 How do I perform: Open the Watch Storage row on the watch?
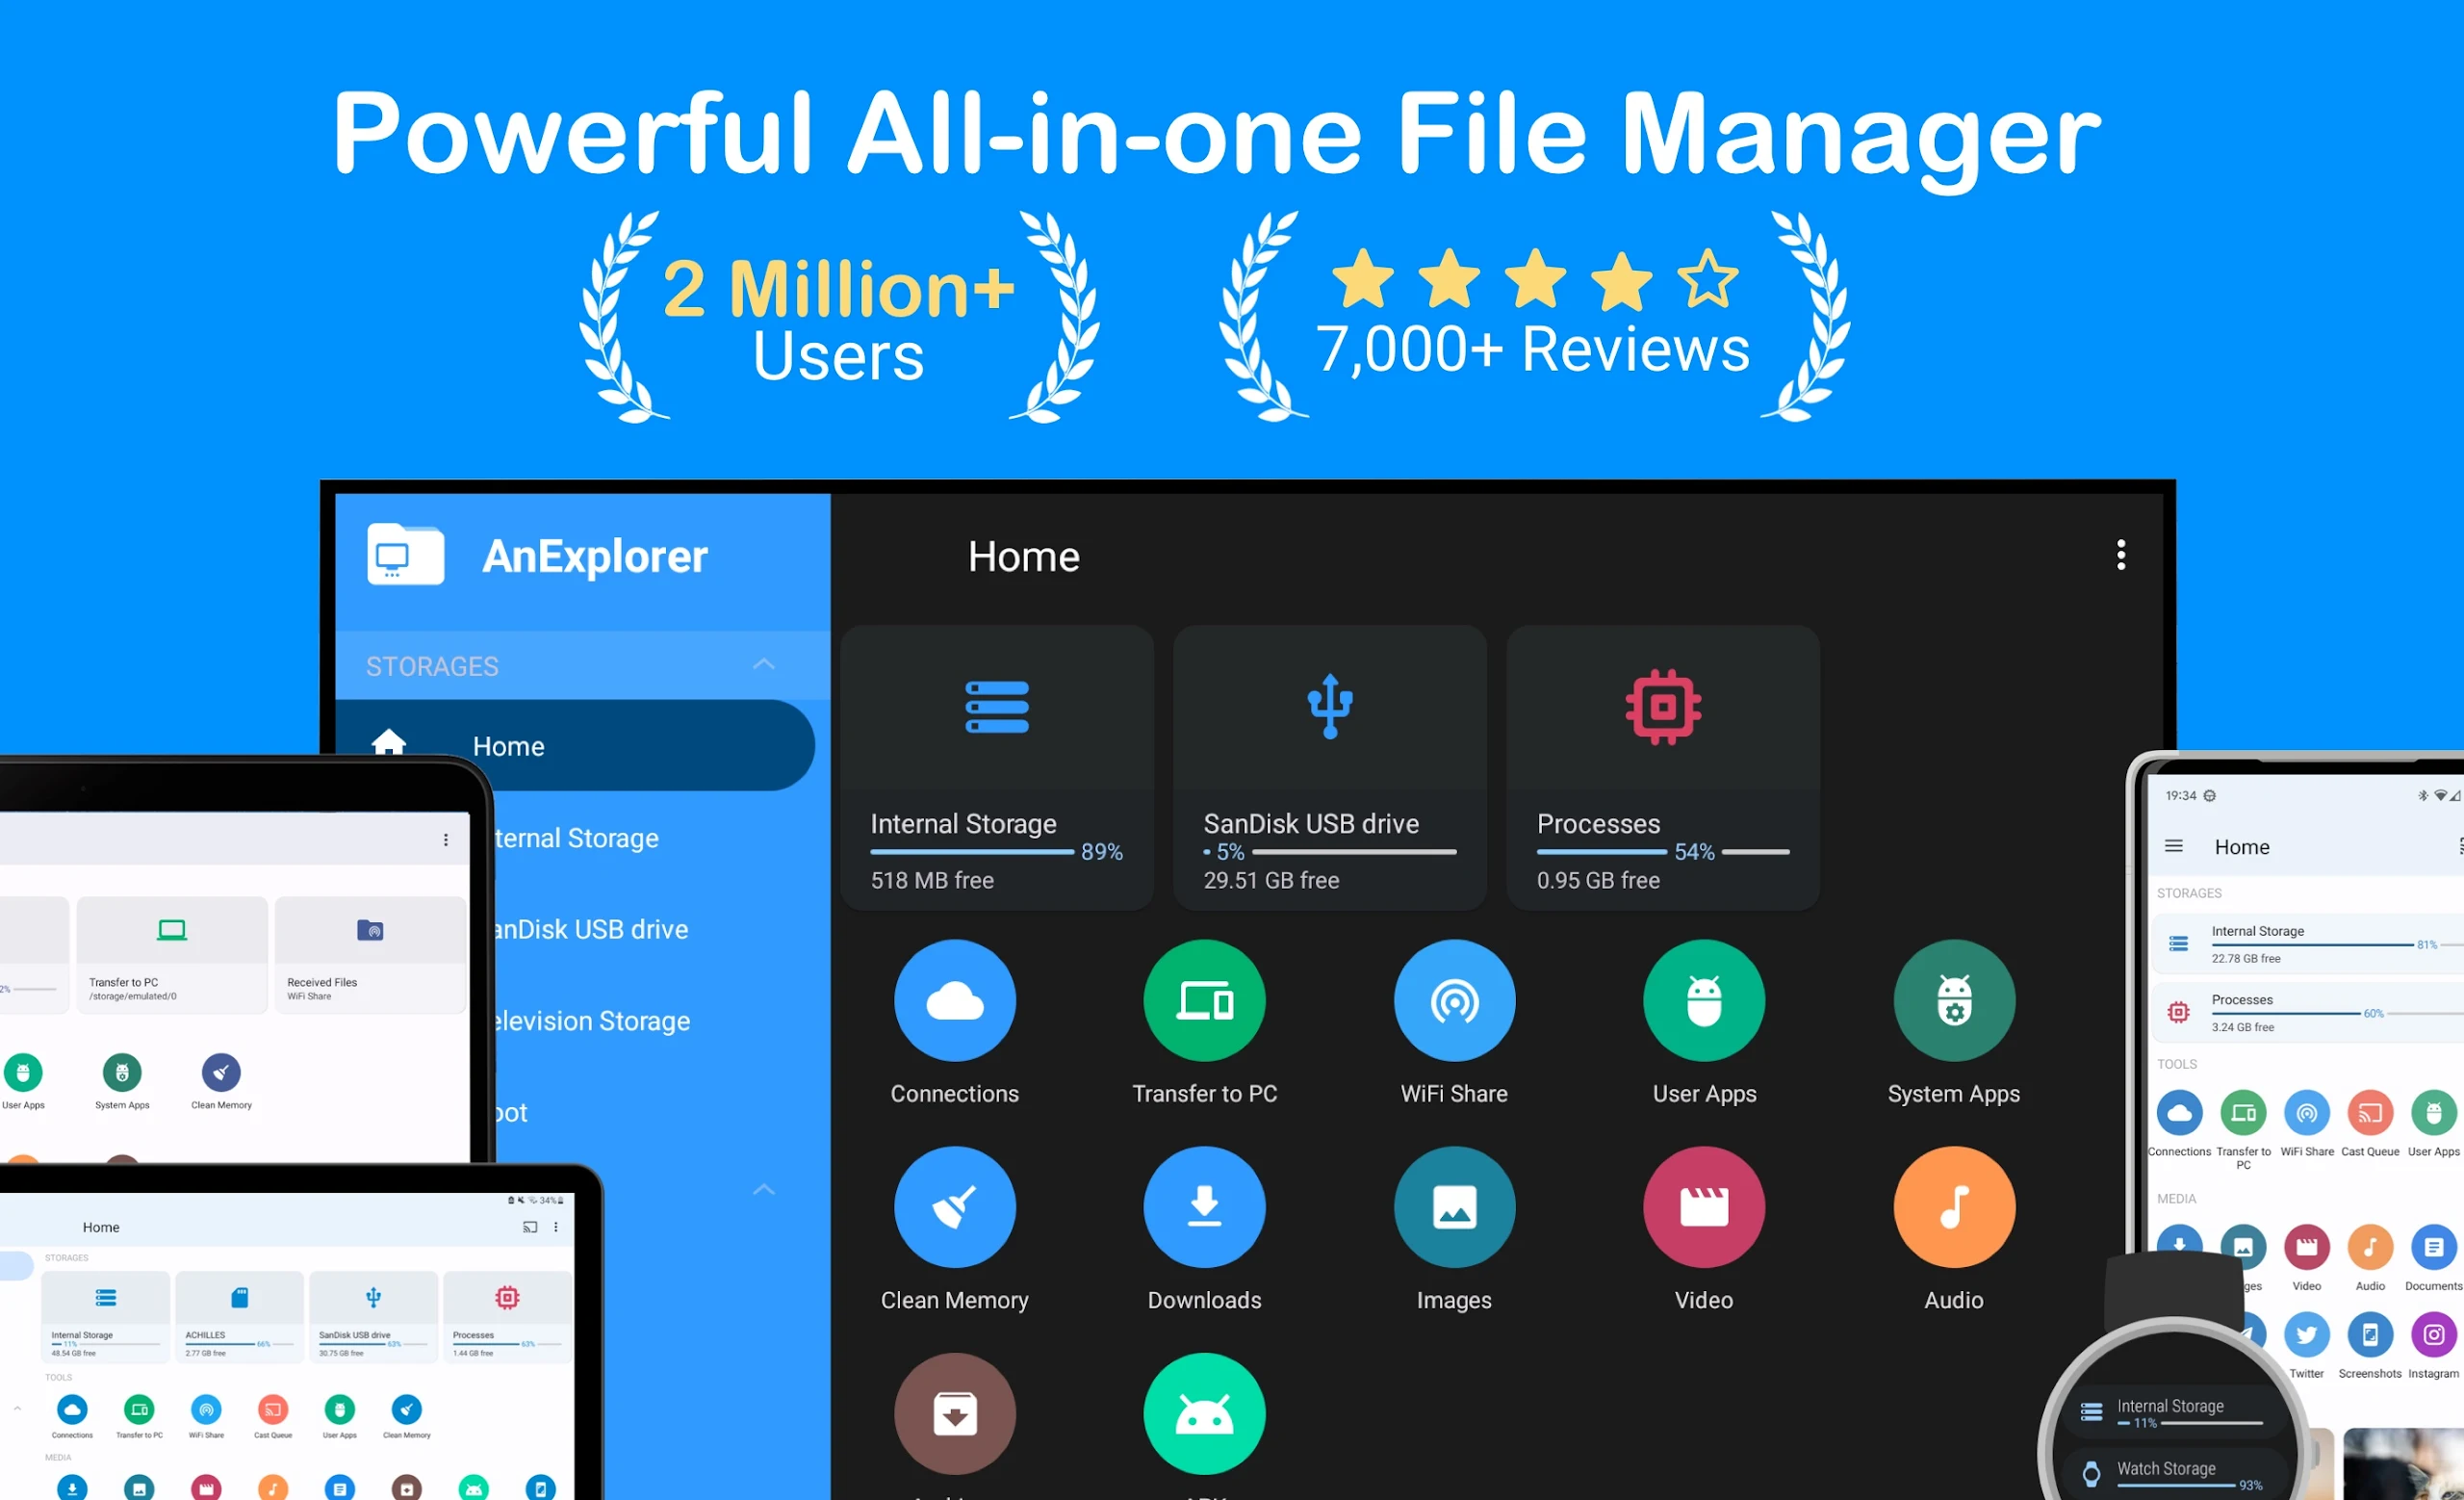click(x=2175, y=1474)
